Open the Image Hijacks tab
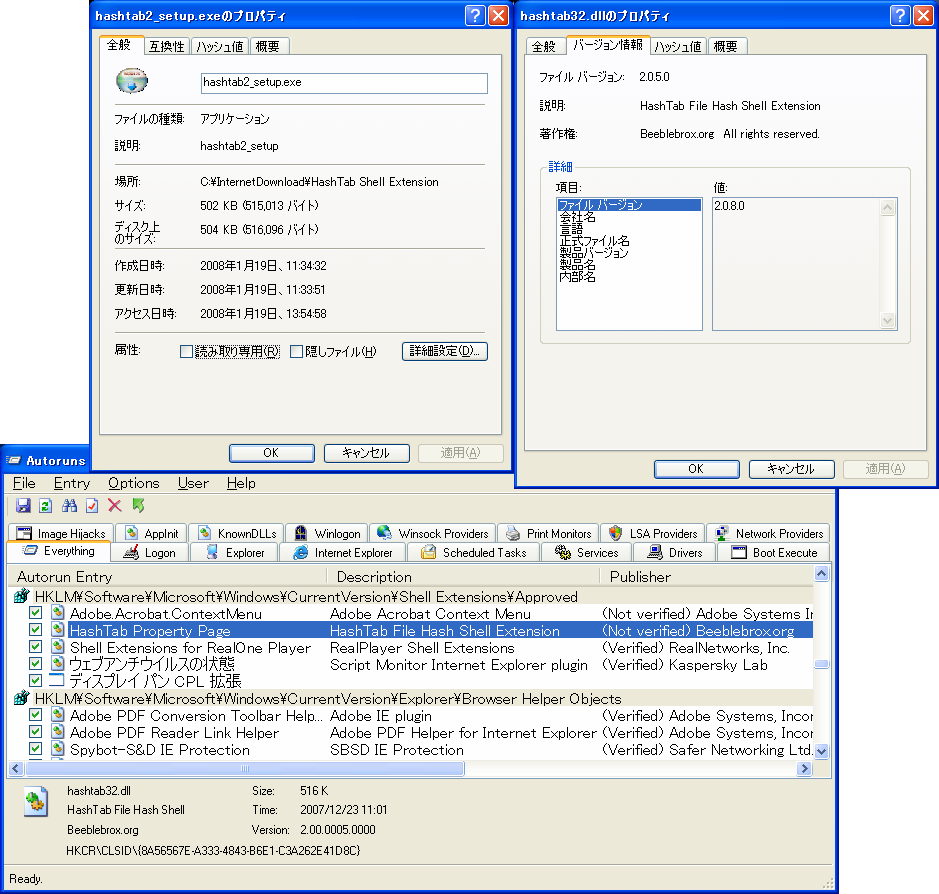The width and height of the screenshot is (939, 894). (x=60, y=533)
